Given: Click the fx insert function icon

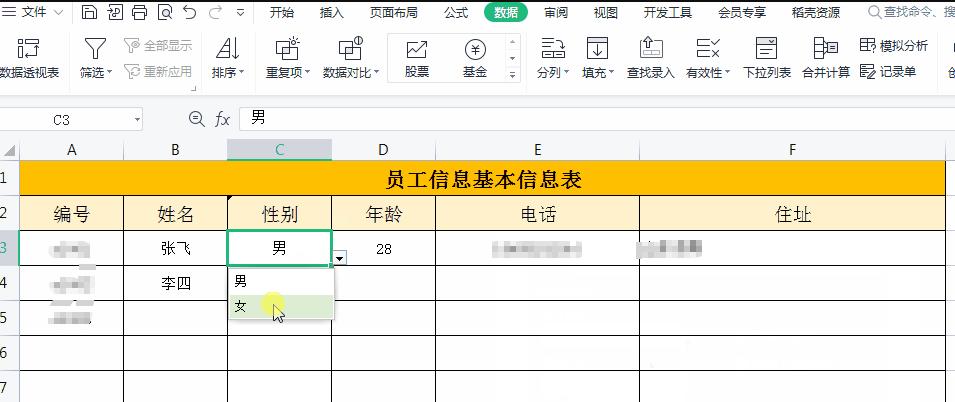Looking at the screenshot, I should [x=222, y=120].
